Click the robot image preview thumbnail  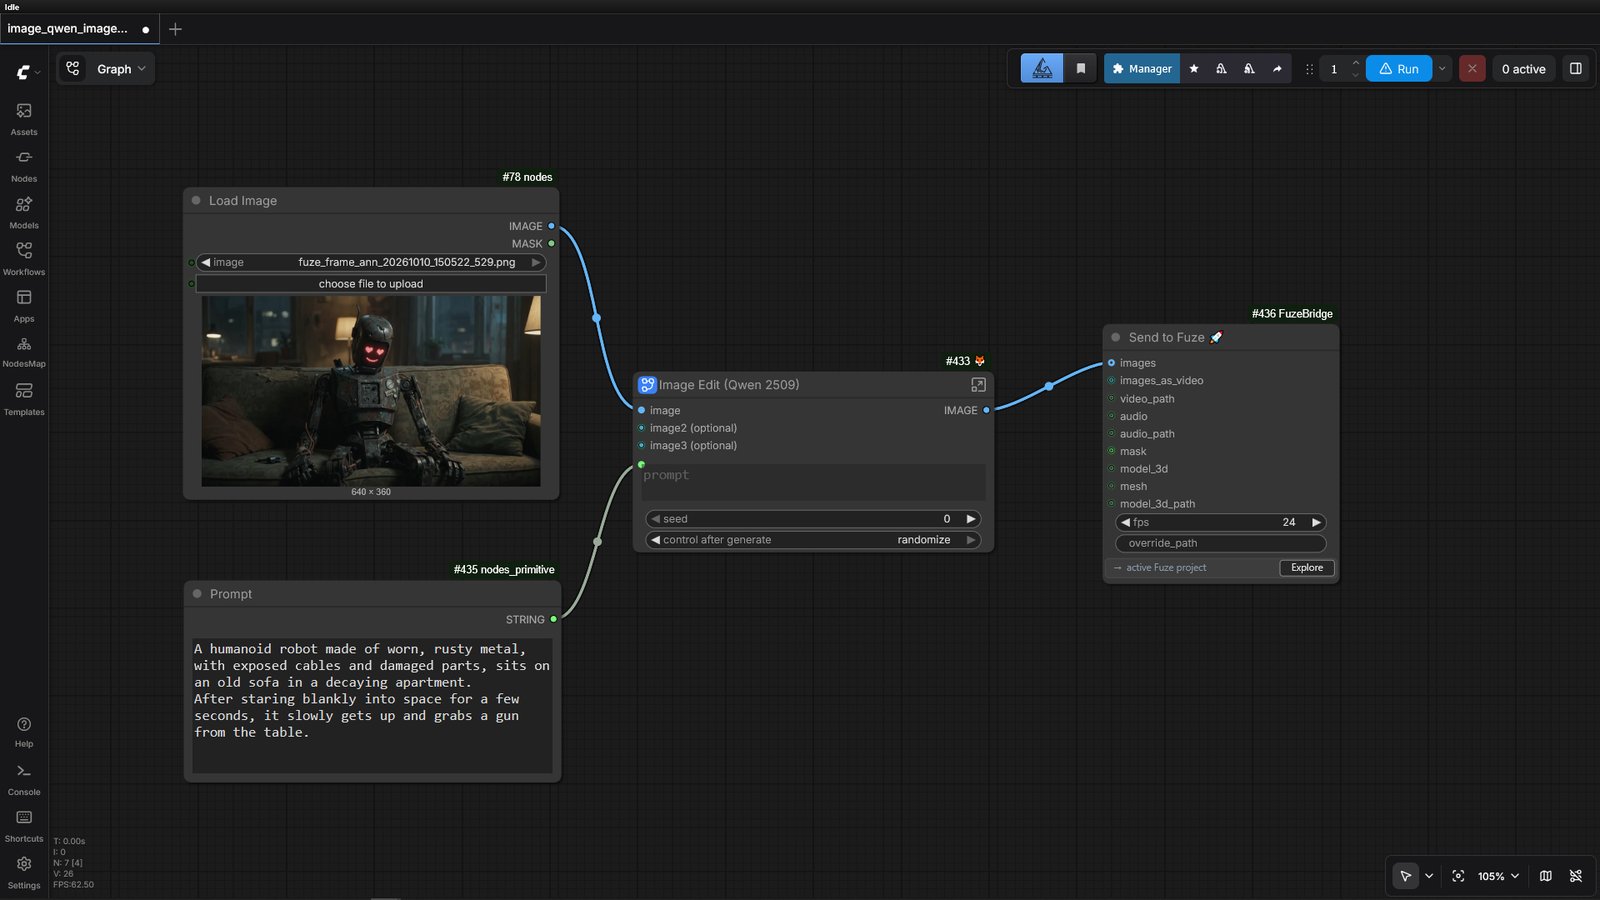371,391
